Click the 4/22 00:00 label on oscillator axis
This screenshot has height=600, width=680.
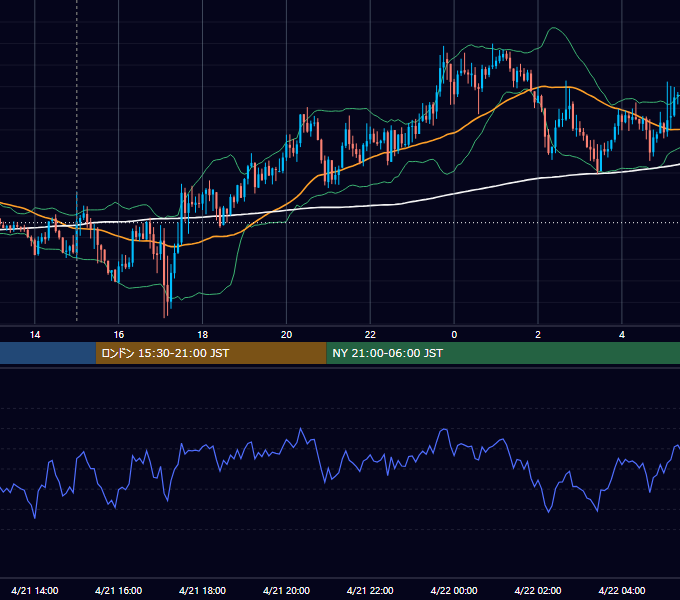click(454, 590)
